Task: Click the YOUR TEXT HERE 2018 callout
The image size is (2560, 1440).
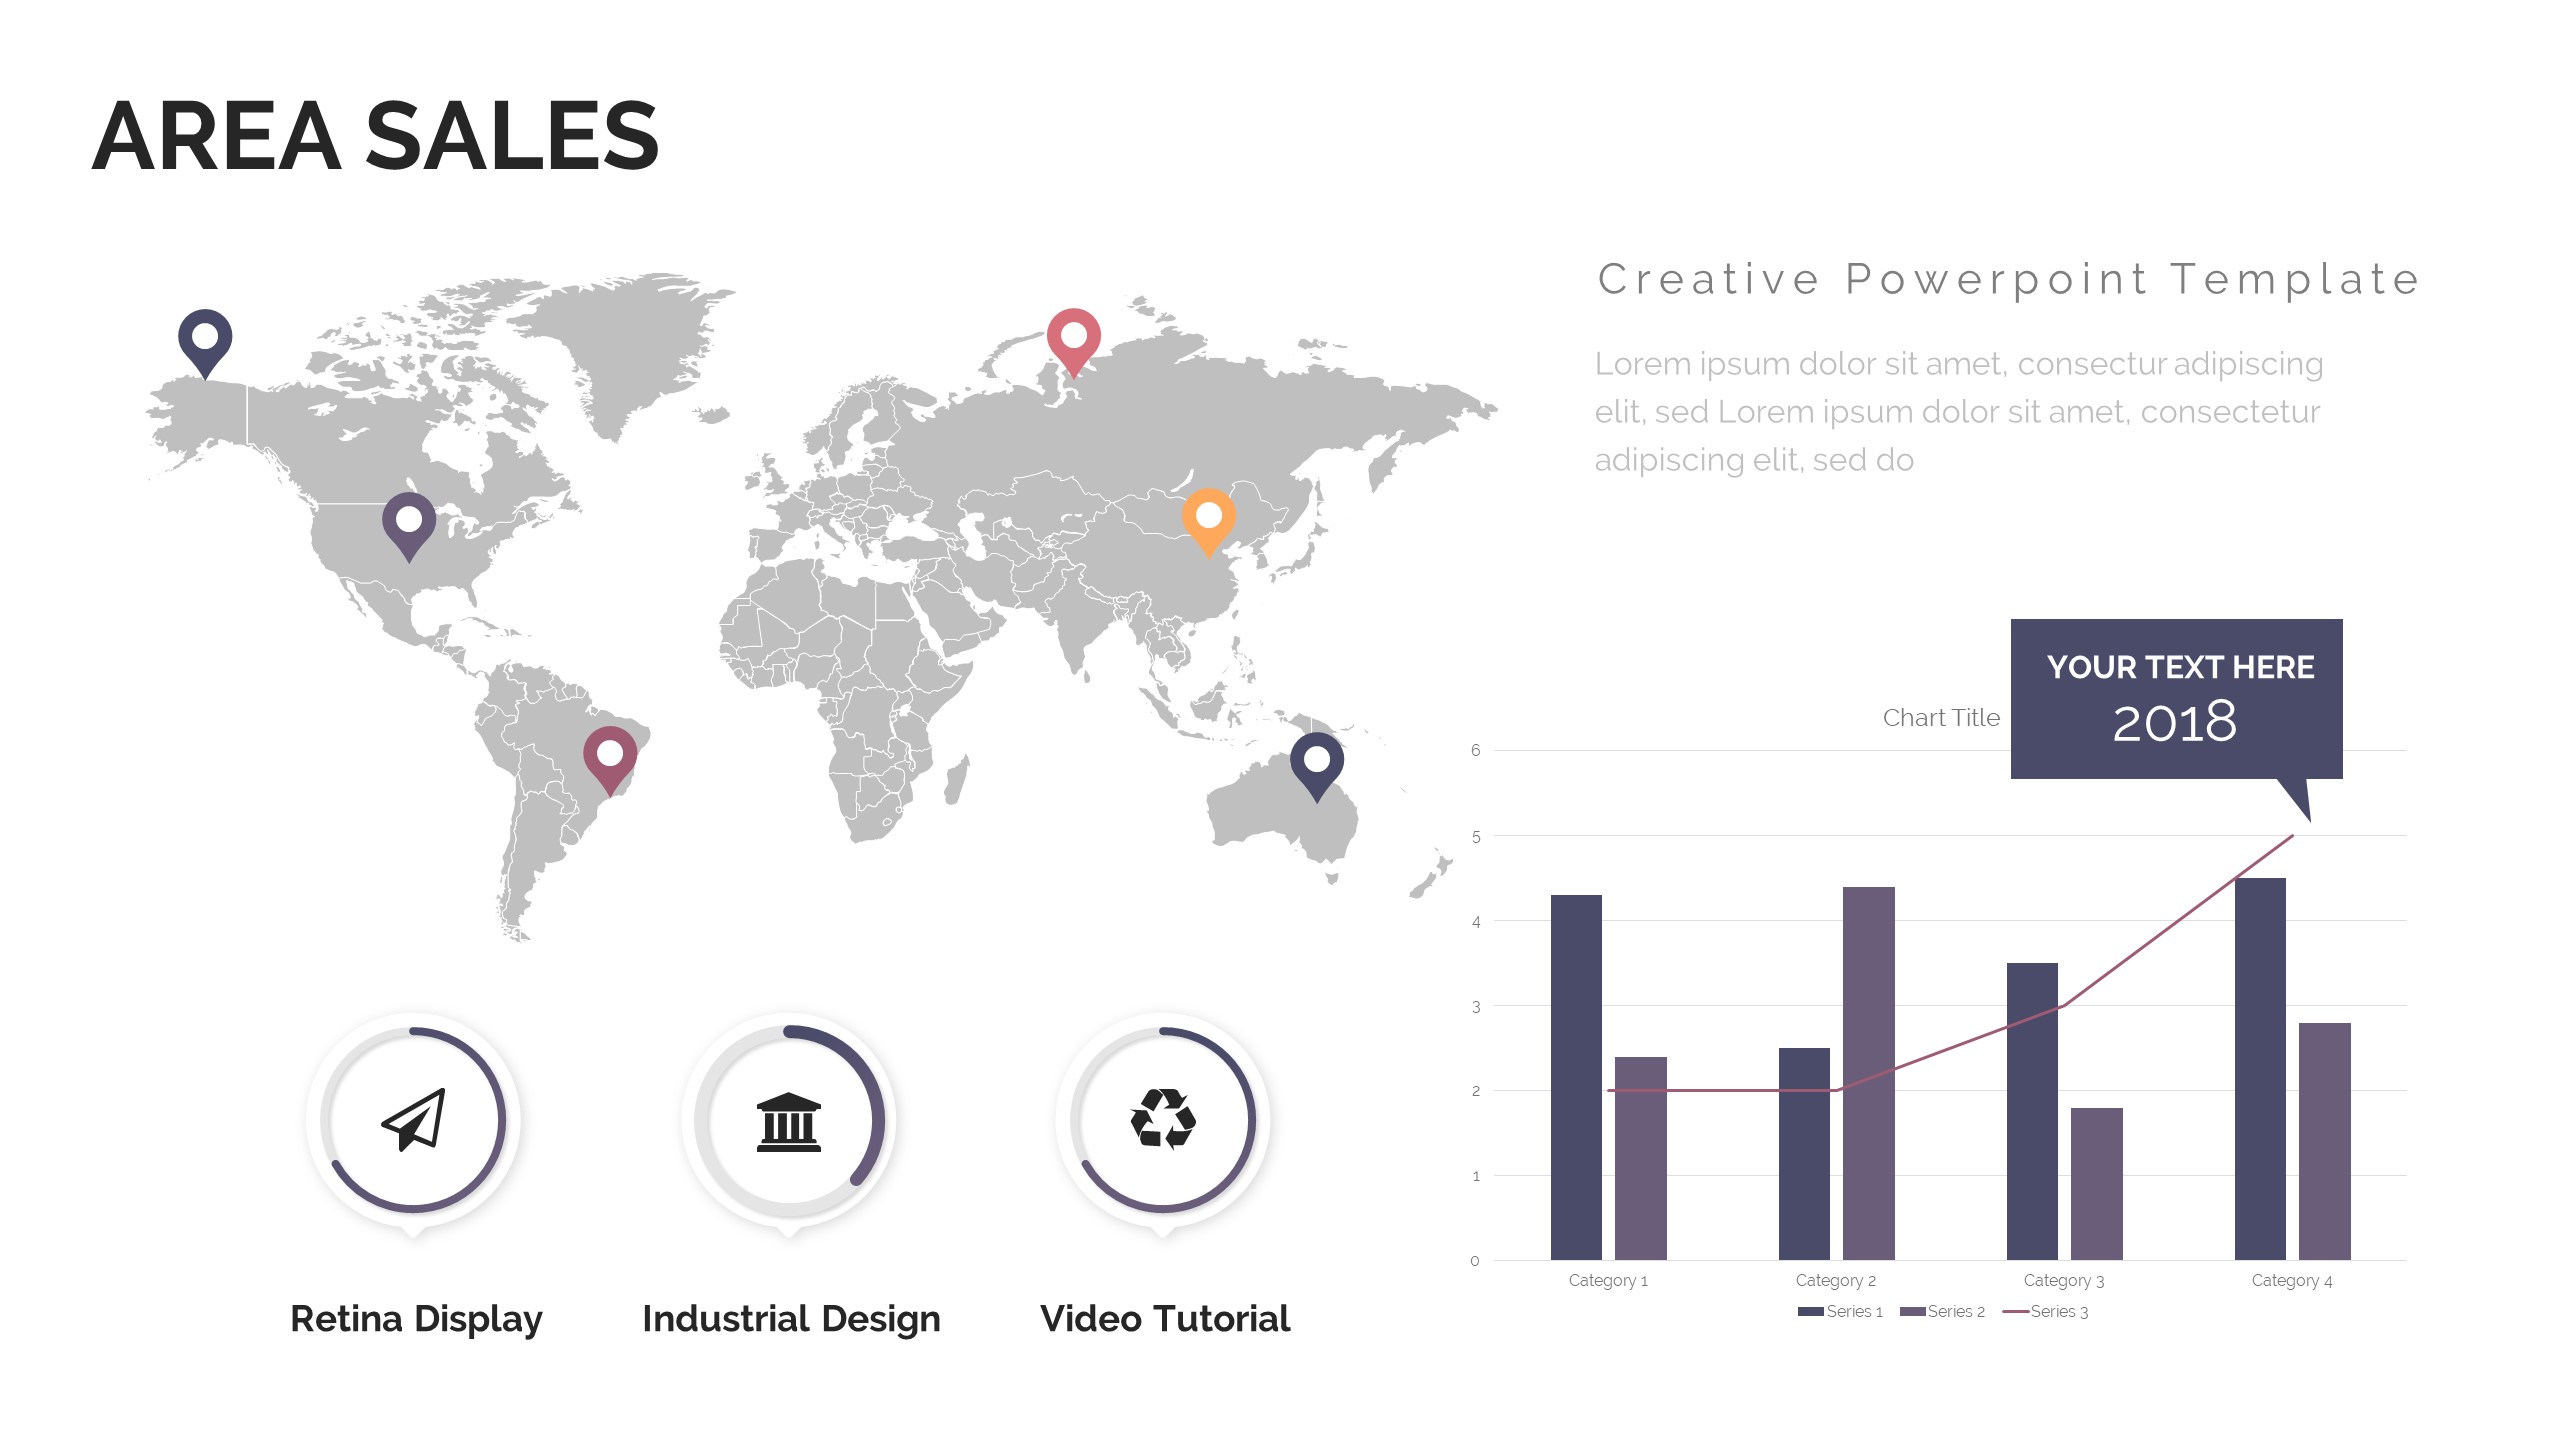Action: [x=2176, y=698]
